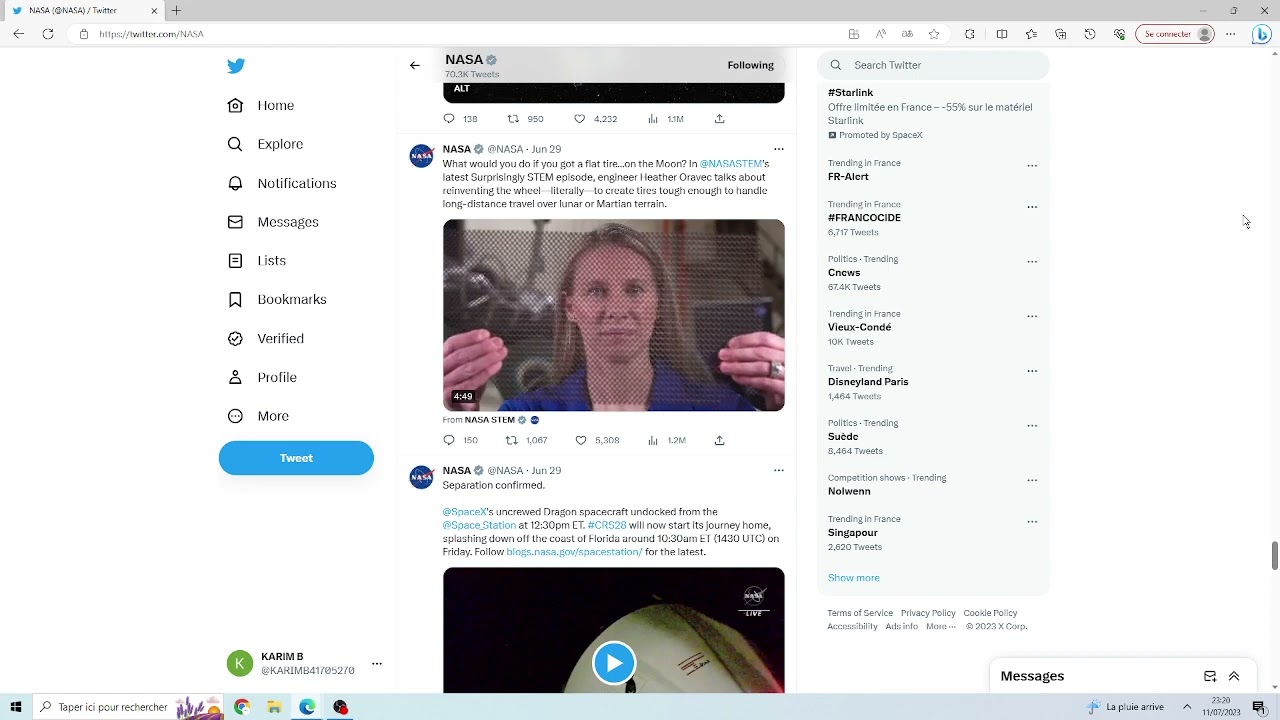Share the top tweet with 1.1M views

click(719, 119)
